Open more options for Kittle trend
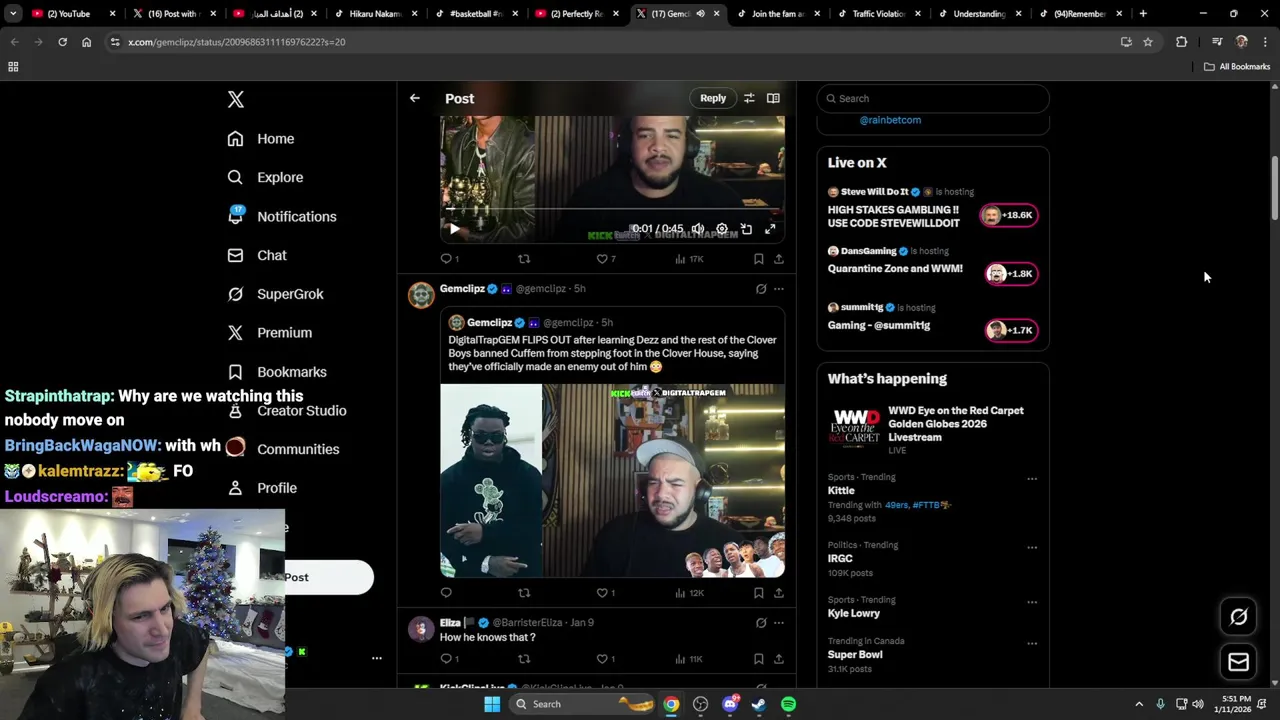Image resolution: width=1280 pixels, height=720 pixels. pos(1032,479)
